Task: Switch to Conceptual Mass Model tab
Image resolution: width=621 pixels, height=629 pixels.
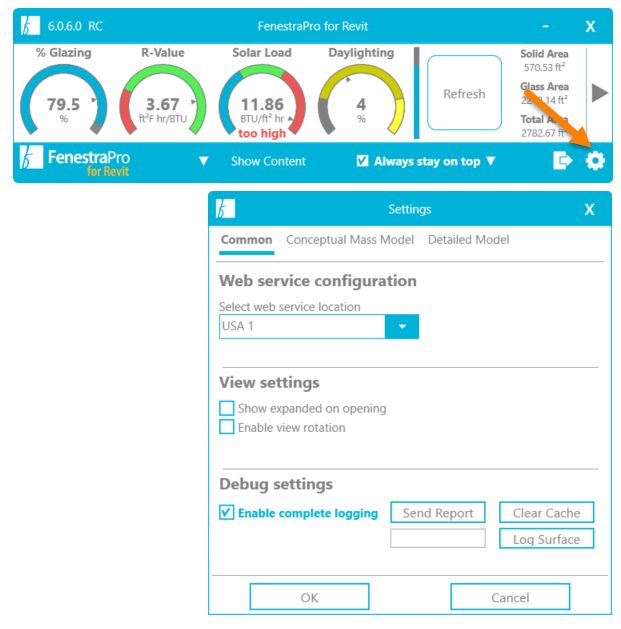Action: tap(350, 240)
